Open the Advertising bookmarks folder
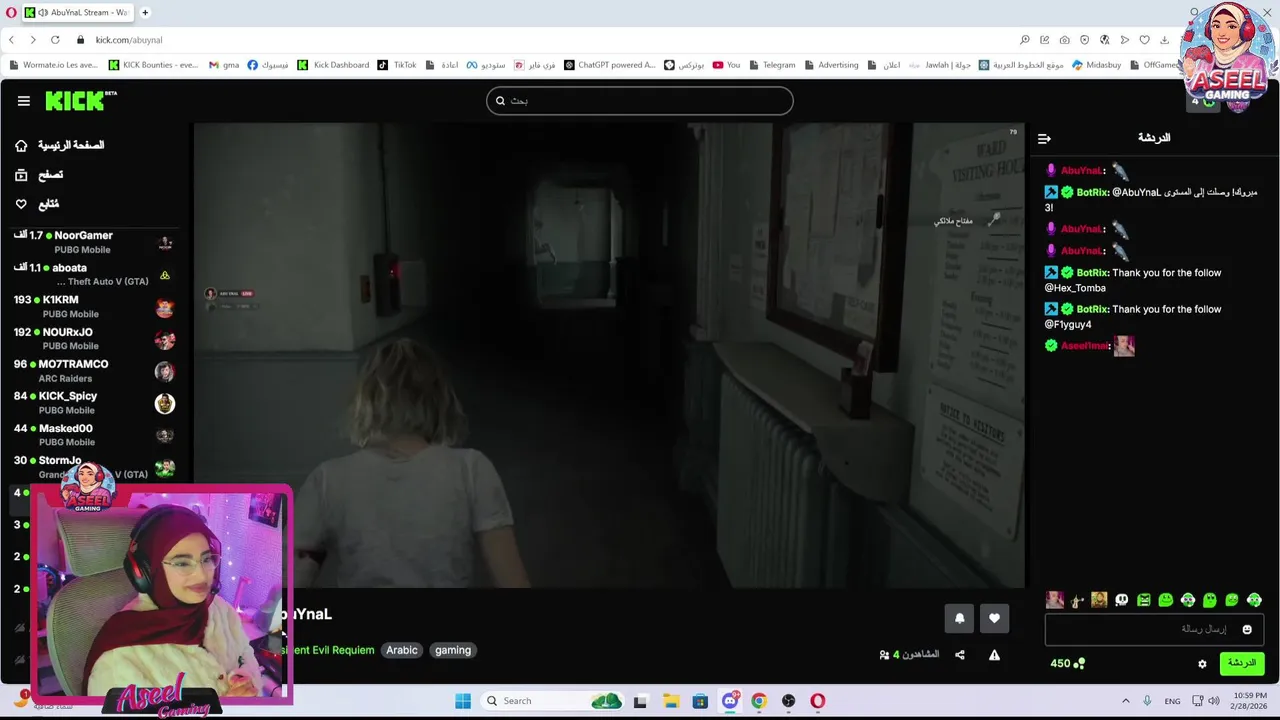Screen dimensions: 1280x720 [x=831, y=65]
